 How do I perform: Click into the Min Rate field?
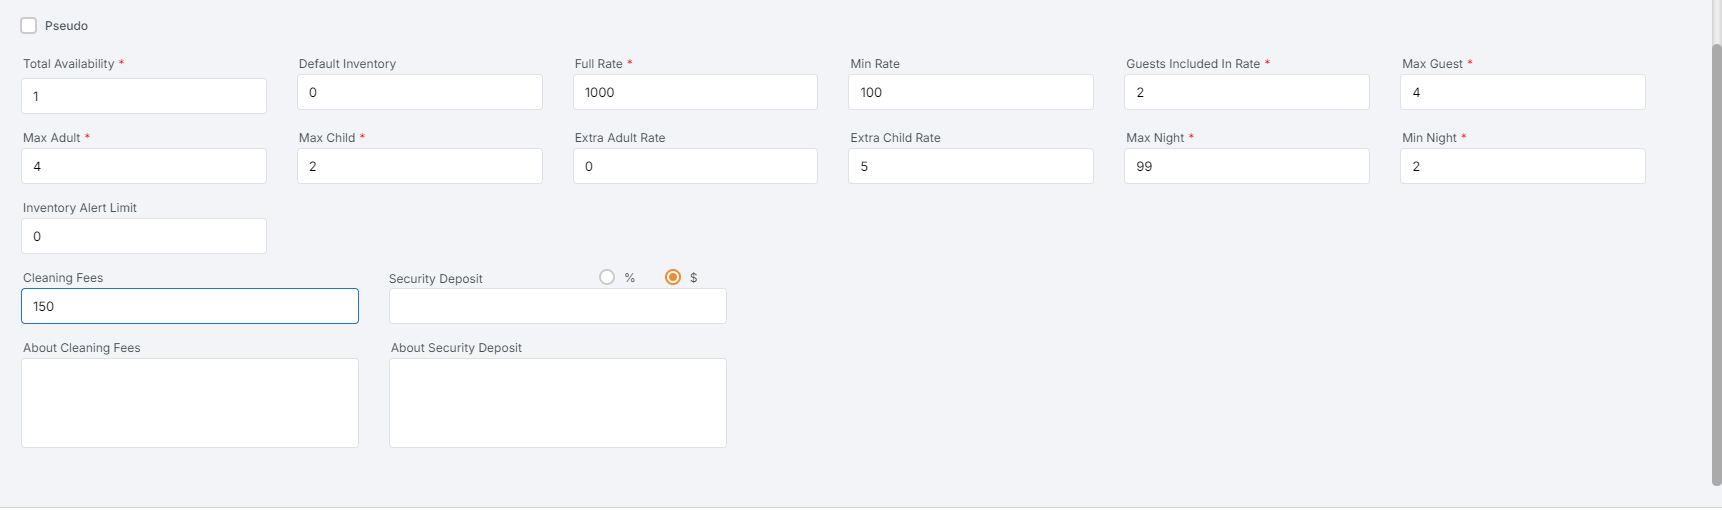coord(970,92)
